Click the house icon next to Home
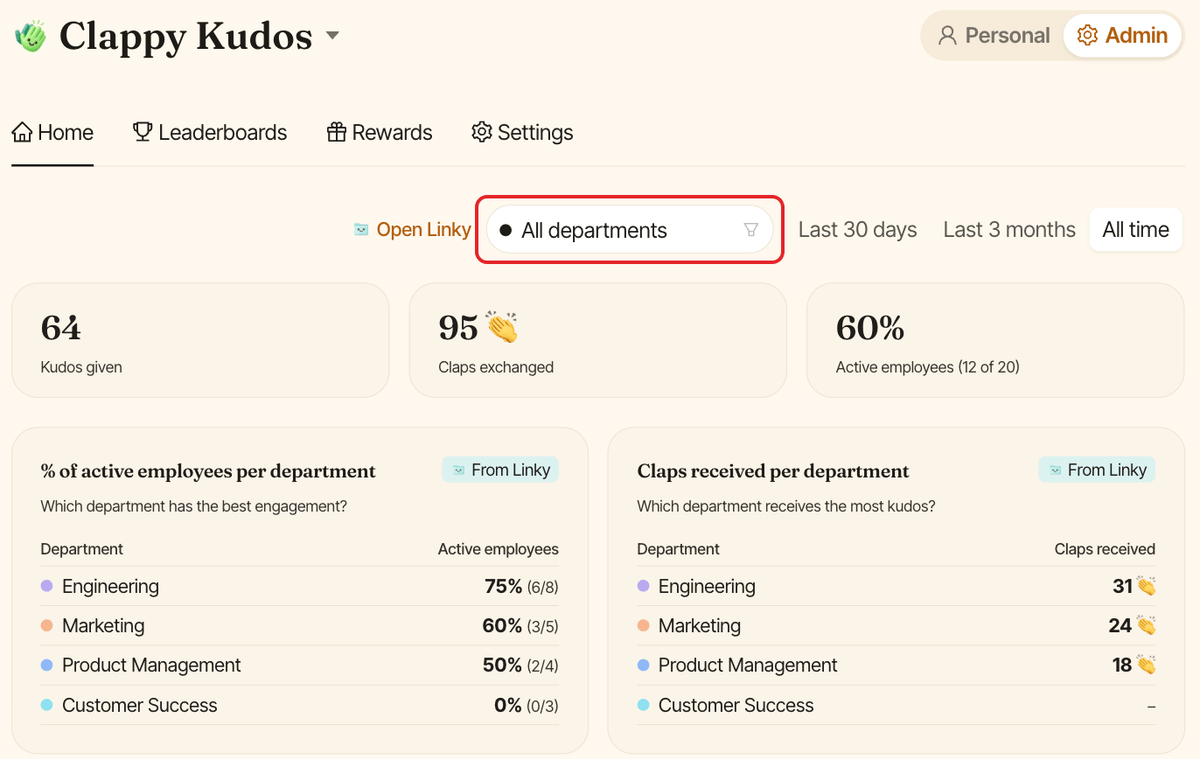The width and height of the screenshot is (1200, 759). (x=22, y=132)
